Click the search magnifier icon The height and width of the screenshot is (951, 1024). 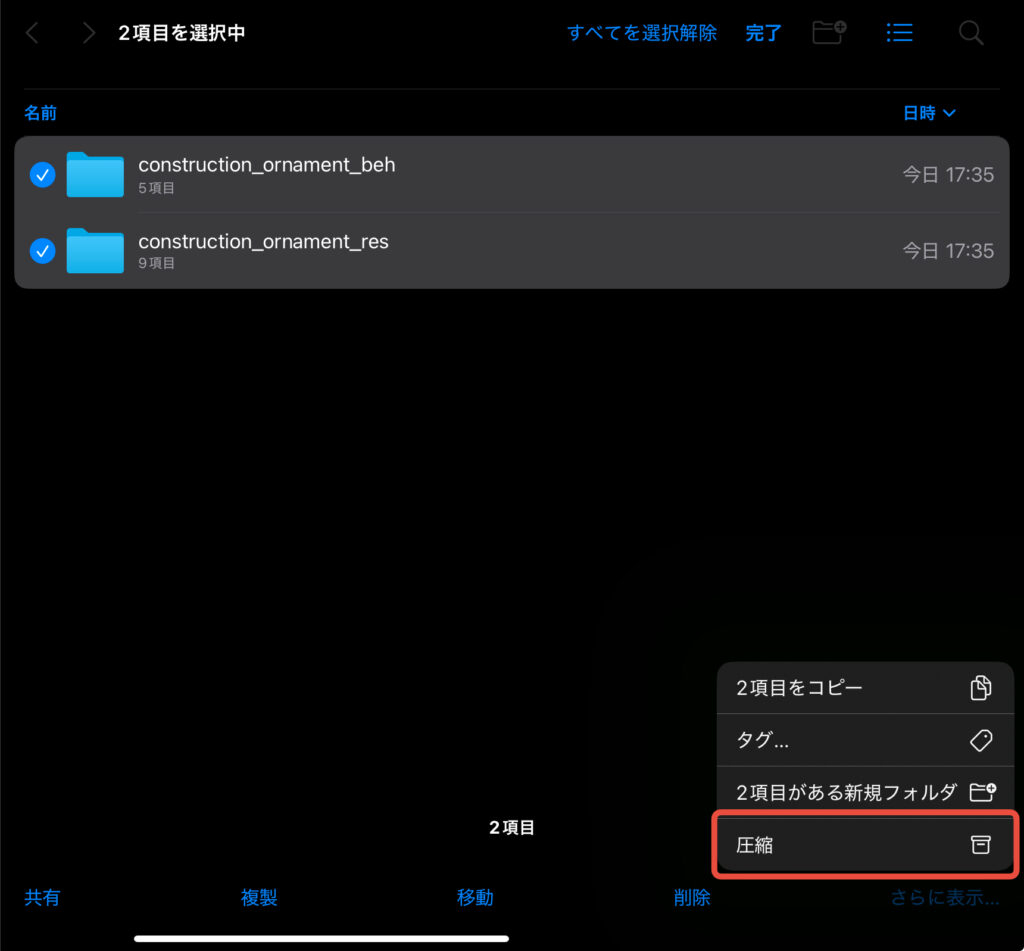pyautogui.click(x=970, y=33)
